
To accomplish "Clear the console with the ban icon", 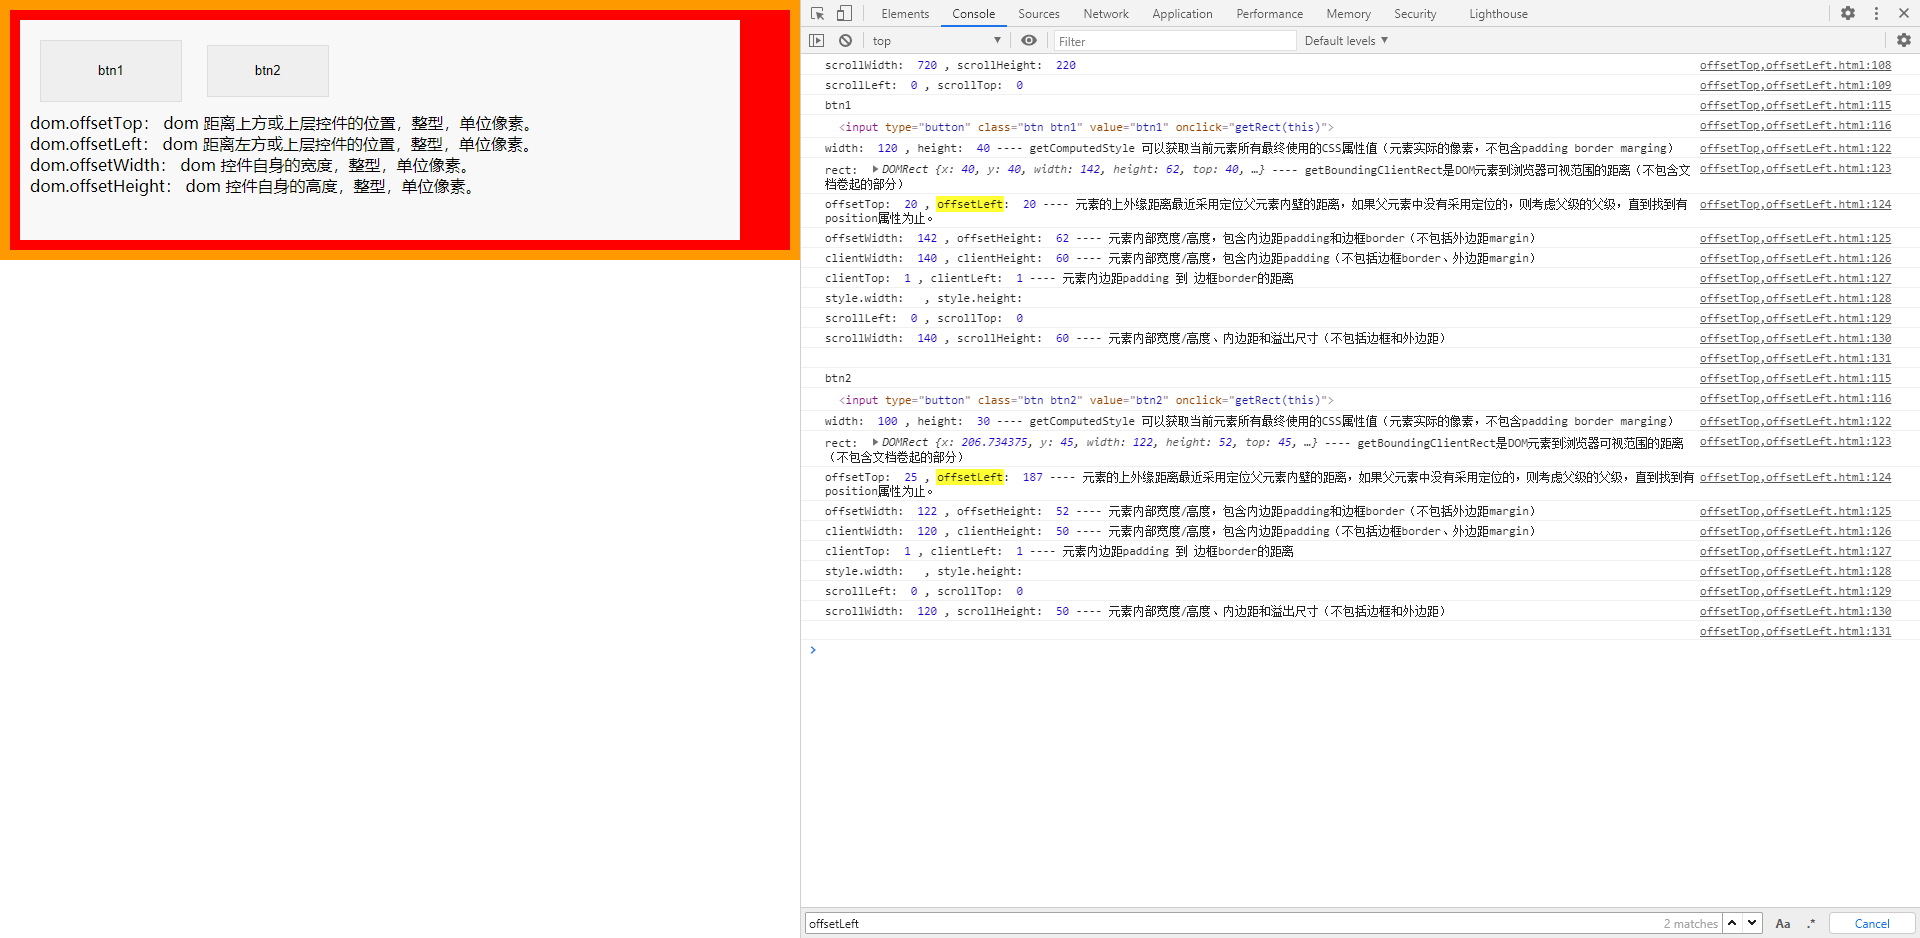I will click(845, 40).
